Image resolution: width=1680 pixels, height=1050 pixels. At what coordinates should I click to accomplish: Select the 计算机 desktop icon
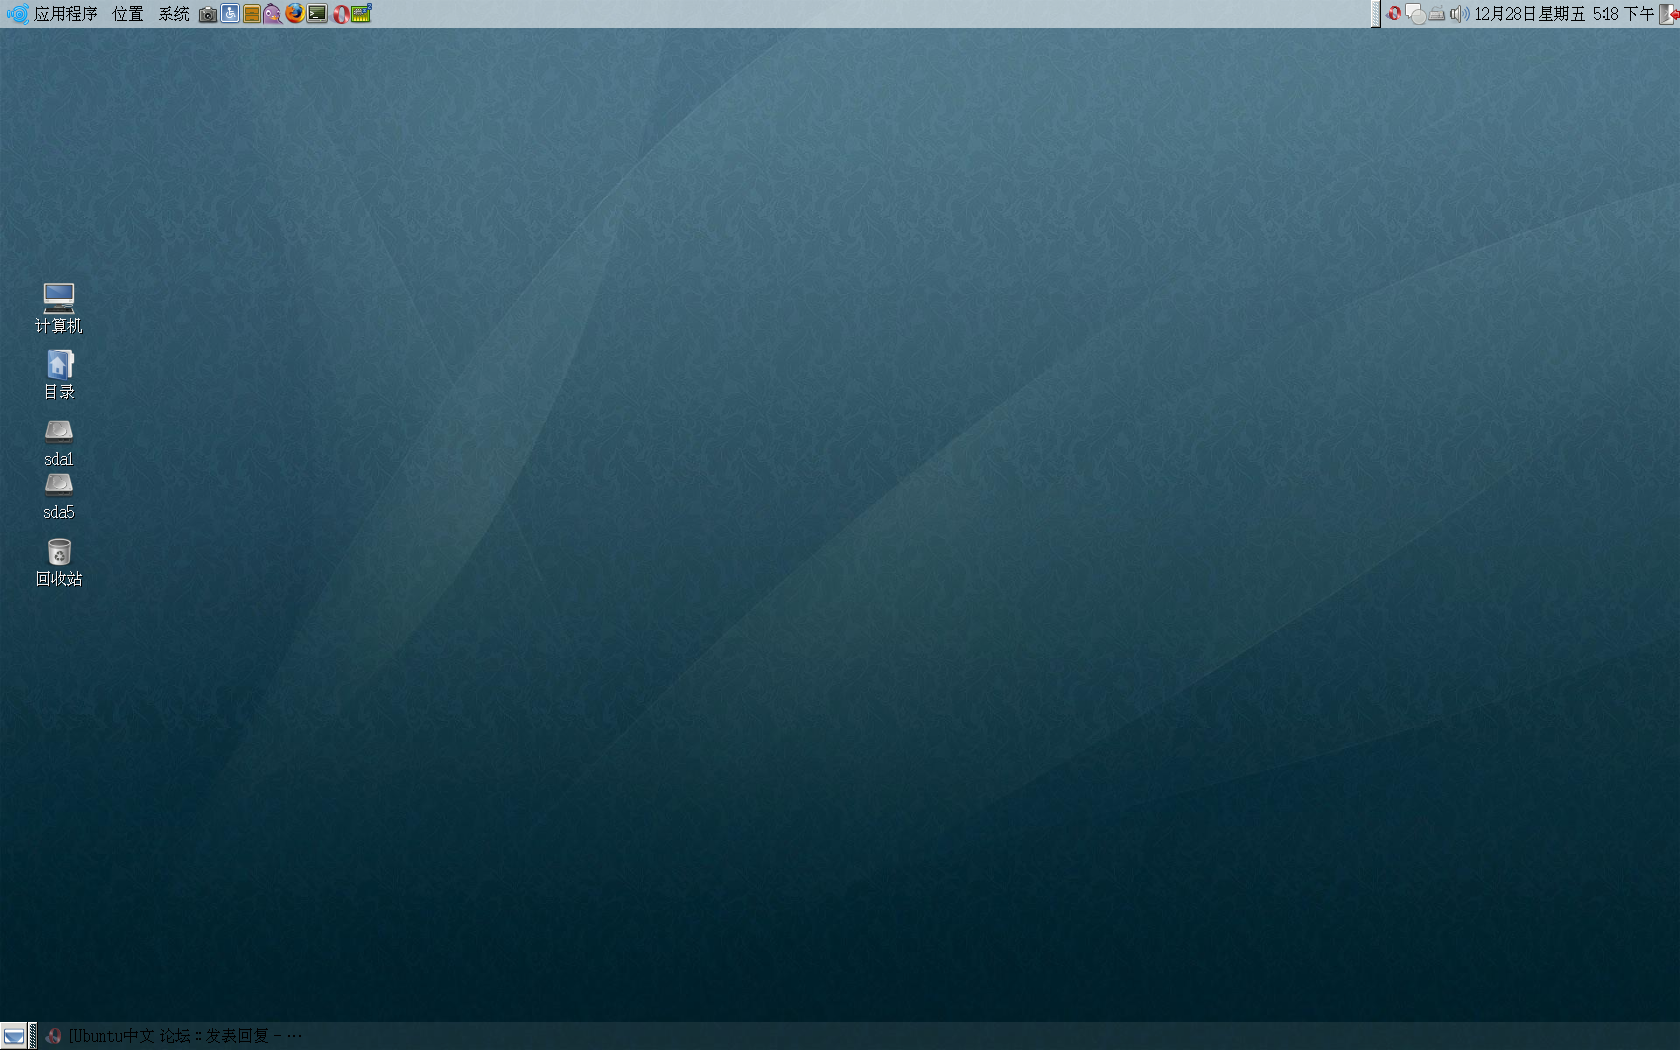[59, 308]
